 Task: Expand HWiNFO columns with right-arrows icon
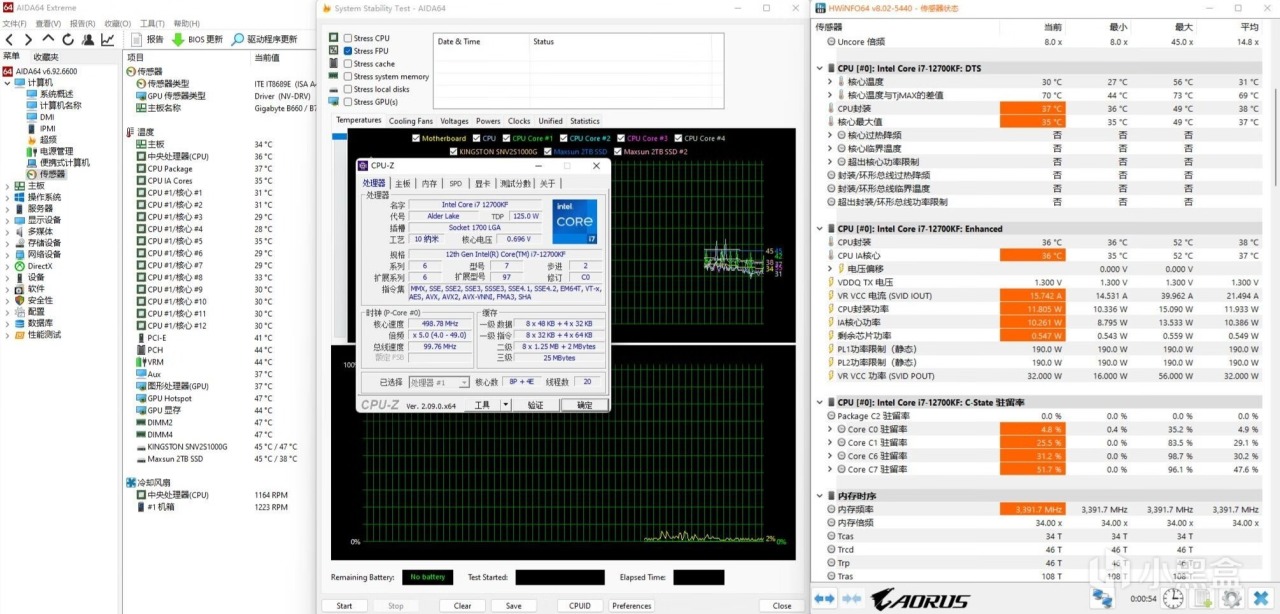[824, 598]
